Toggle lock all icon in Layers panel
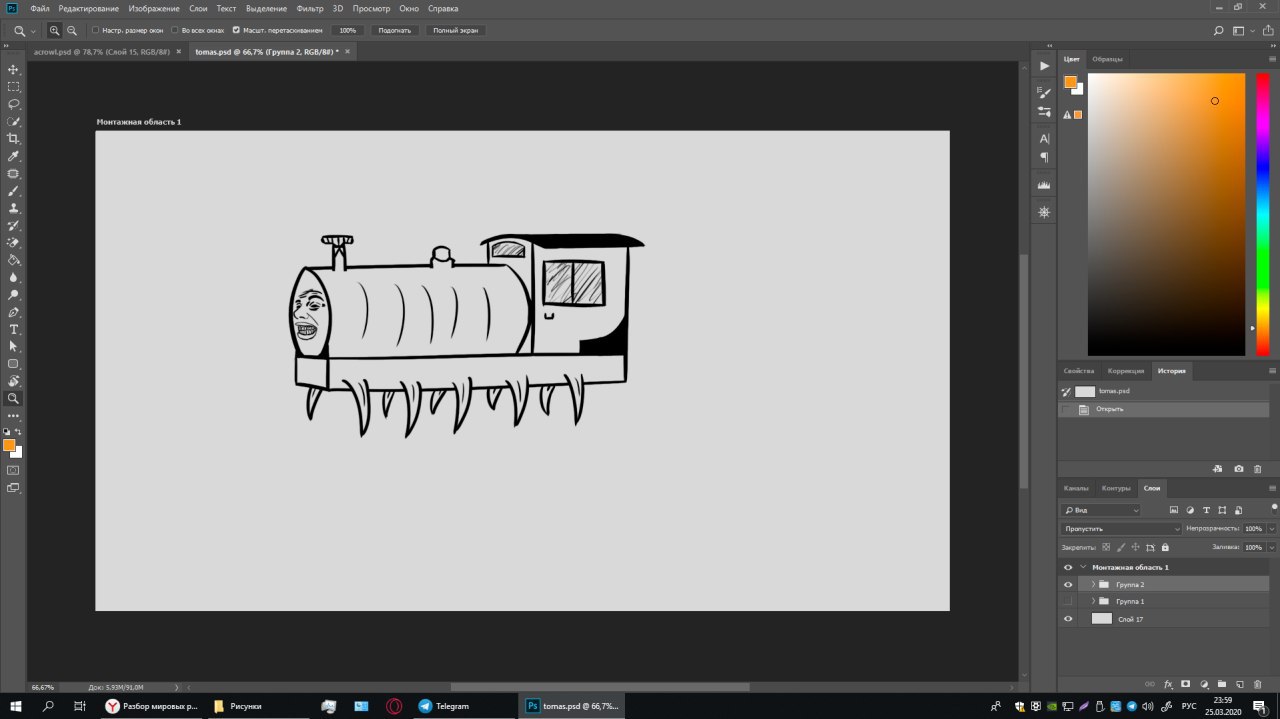1280x719 pixels. click(1166, 547)
